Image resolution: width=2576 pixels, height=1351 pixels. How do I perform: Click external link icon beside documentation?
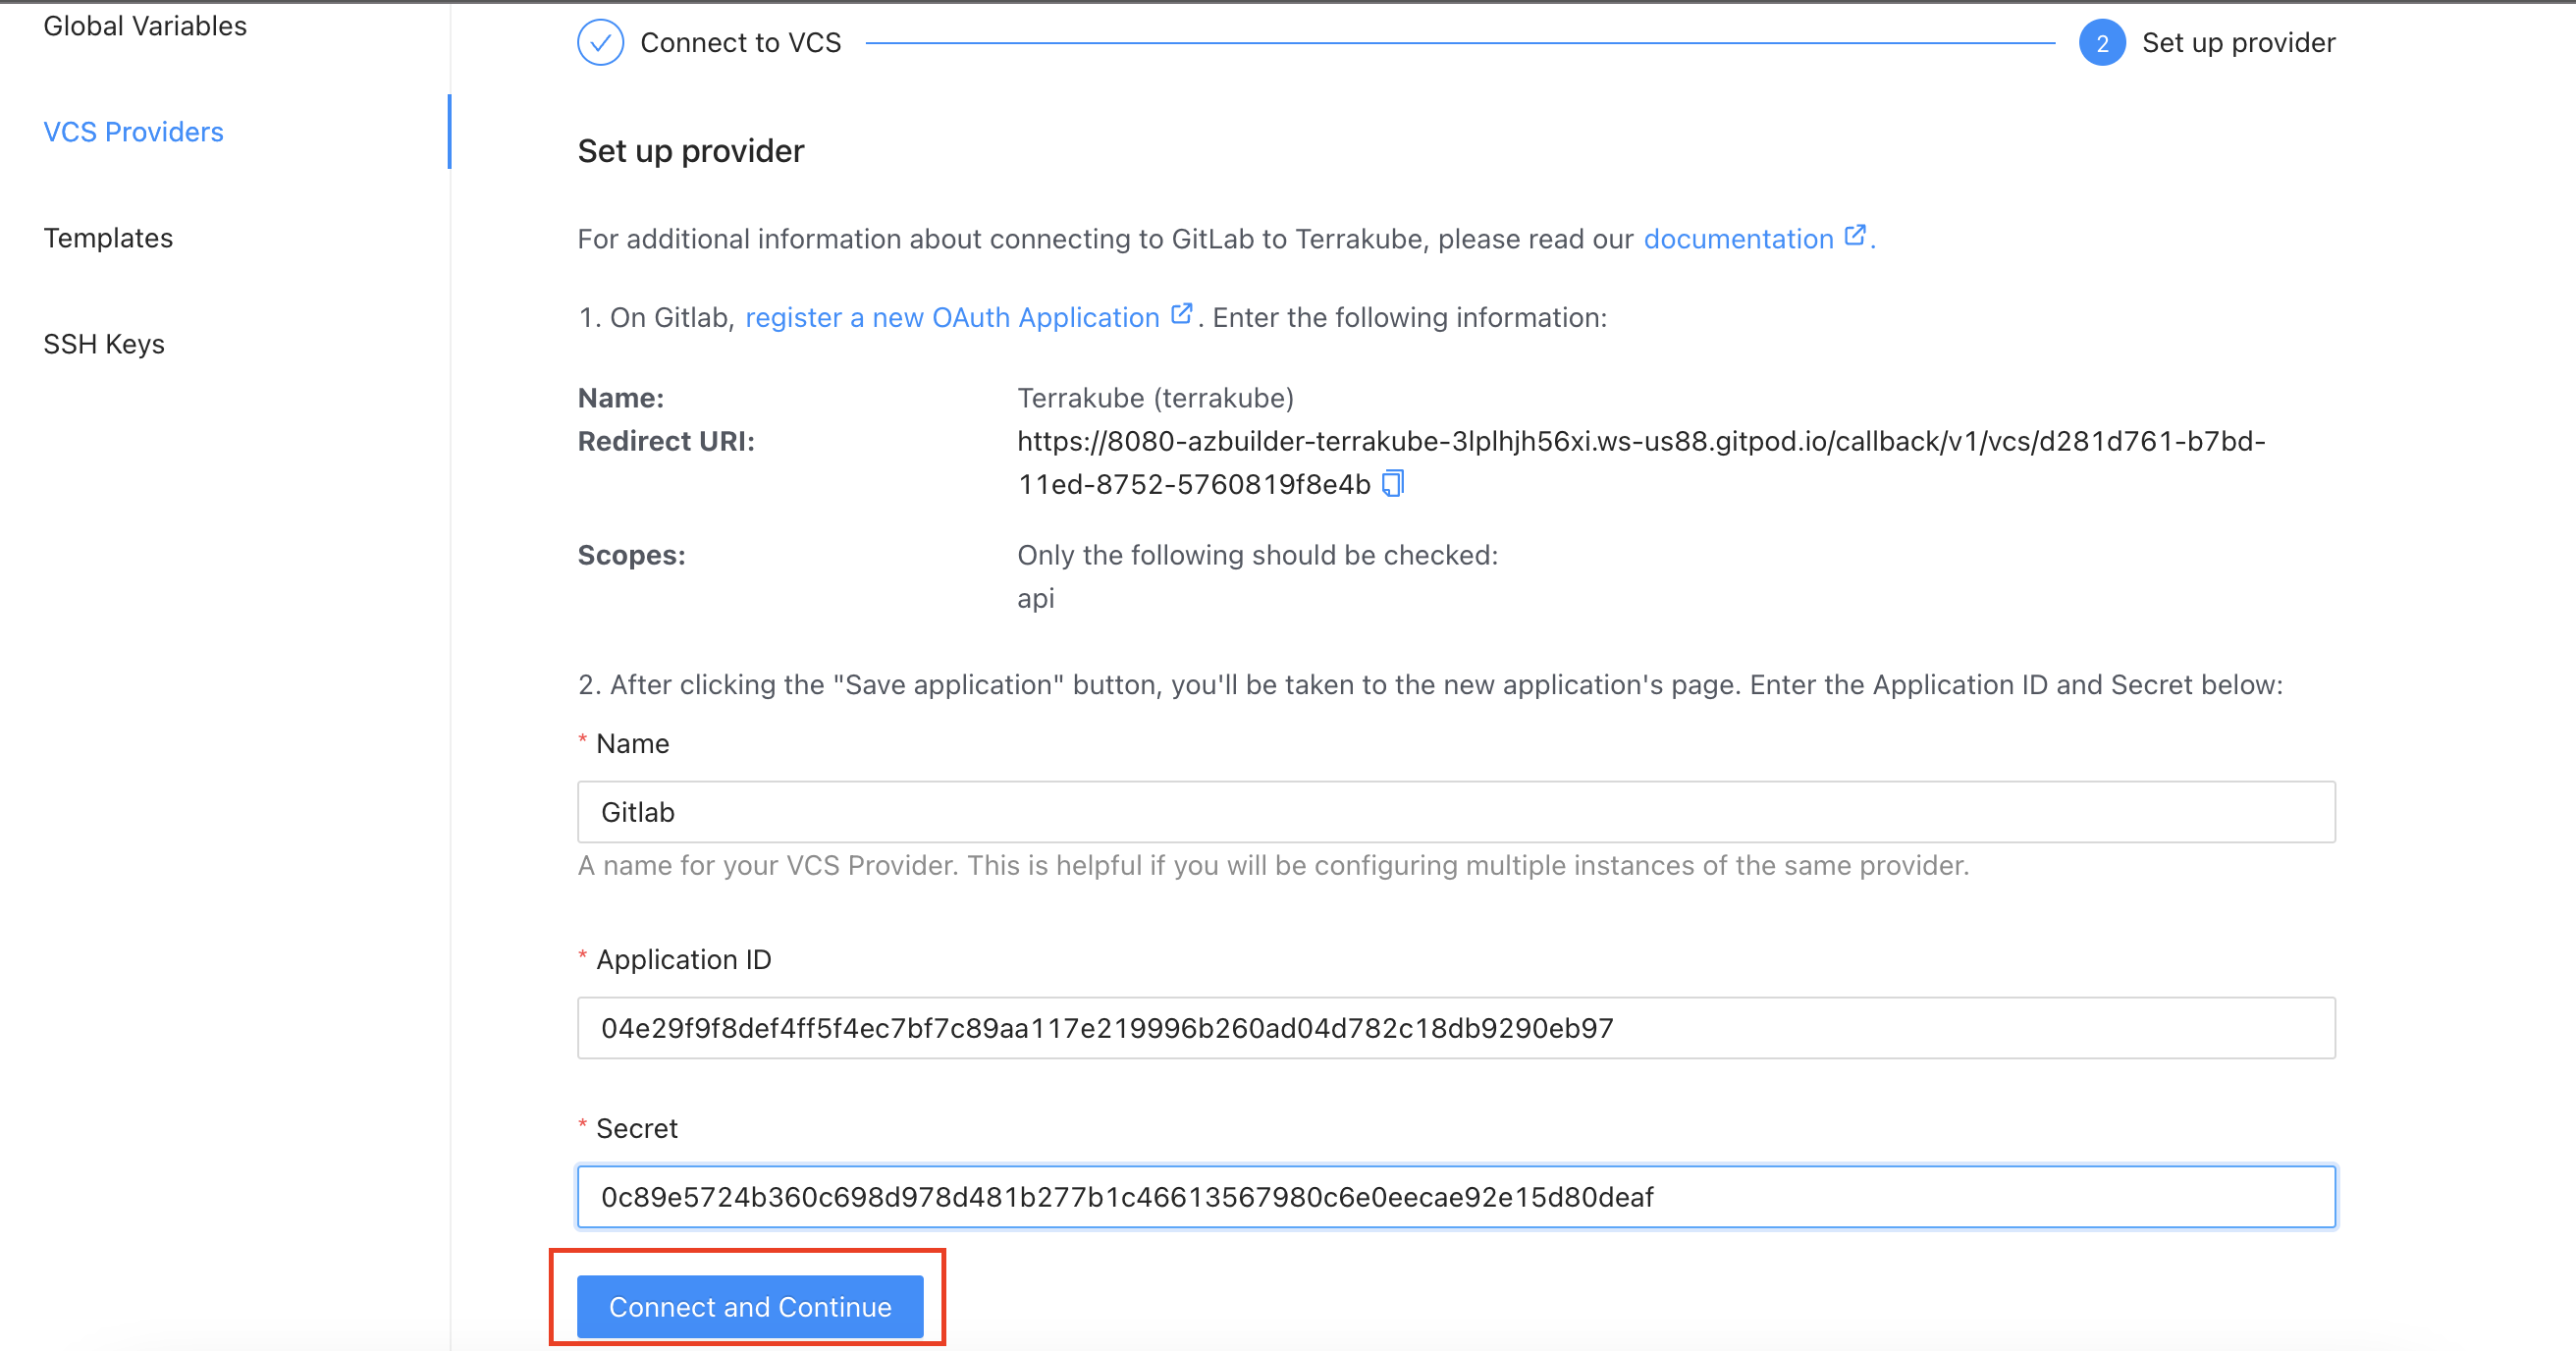coord(1854,237)
